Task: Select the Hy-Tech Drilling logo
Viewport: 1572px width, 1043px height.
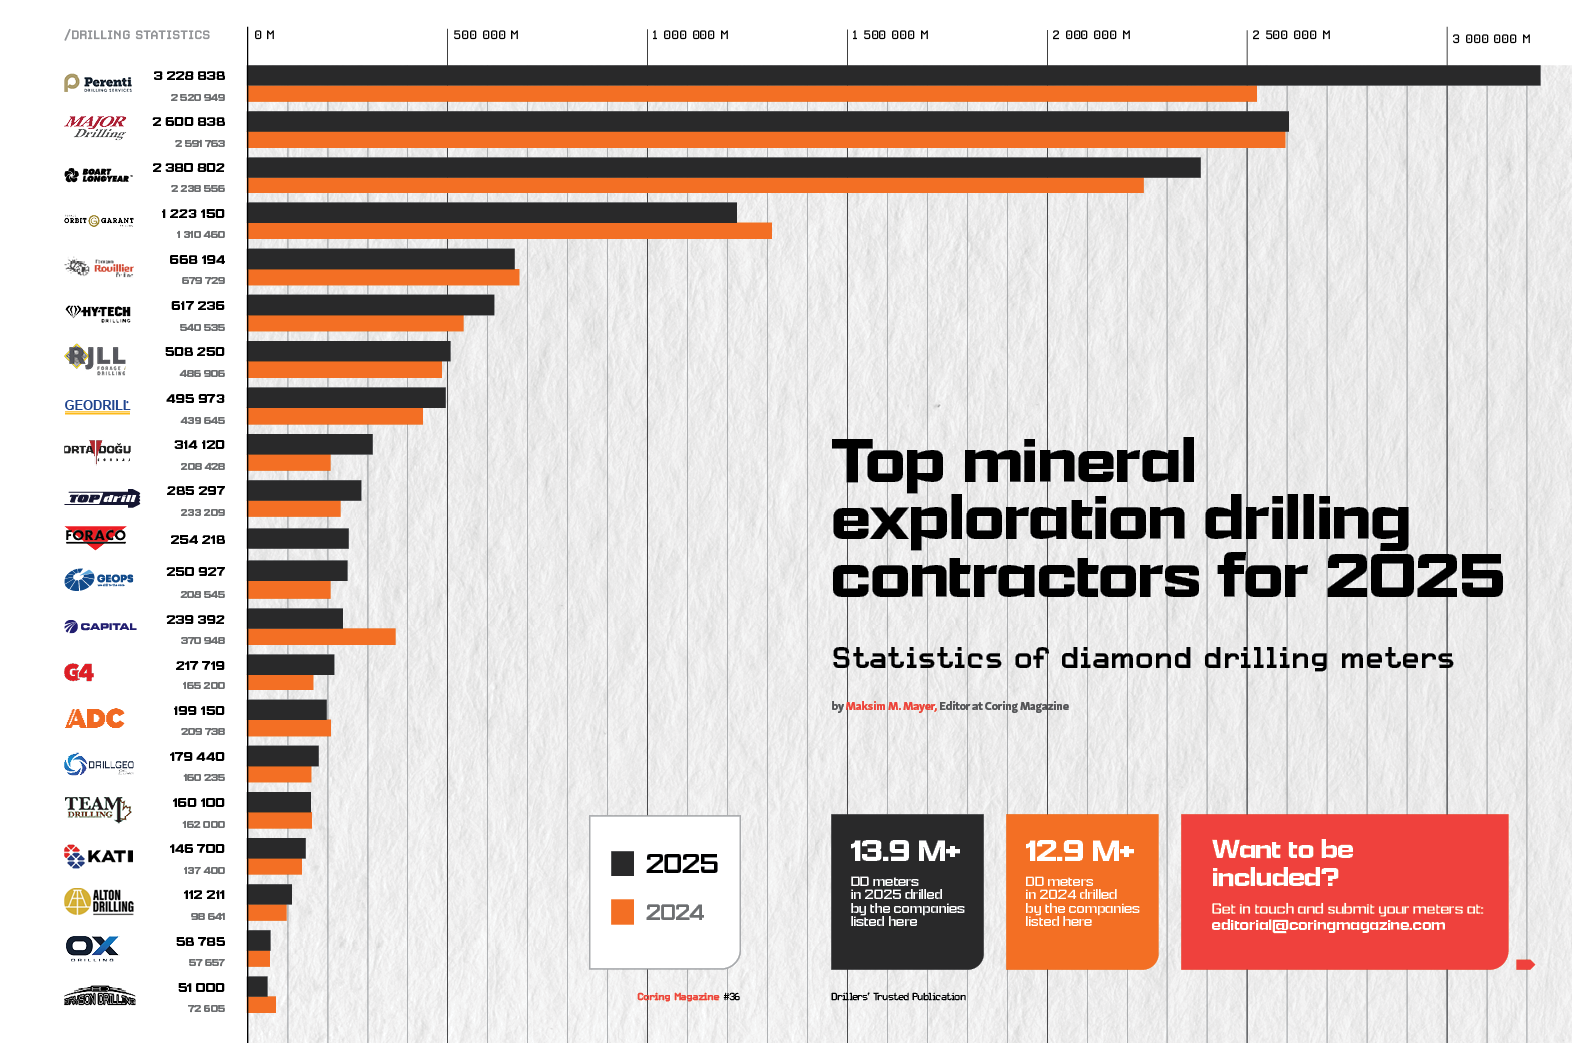Action: [98, 313]
